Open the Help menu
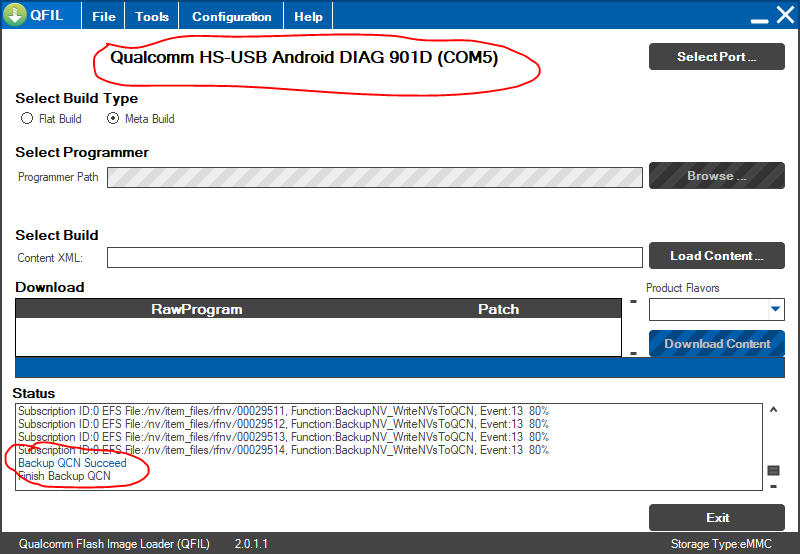Image resolution: width=800 pixels, height=554 pixels. 308,16
